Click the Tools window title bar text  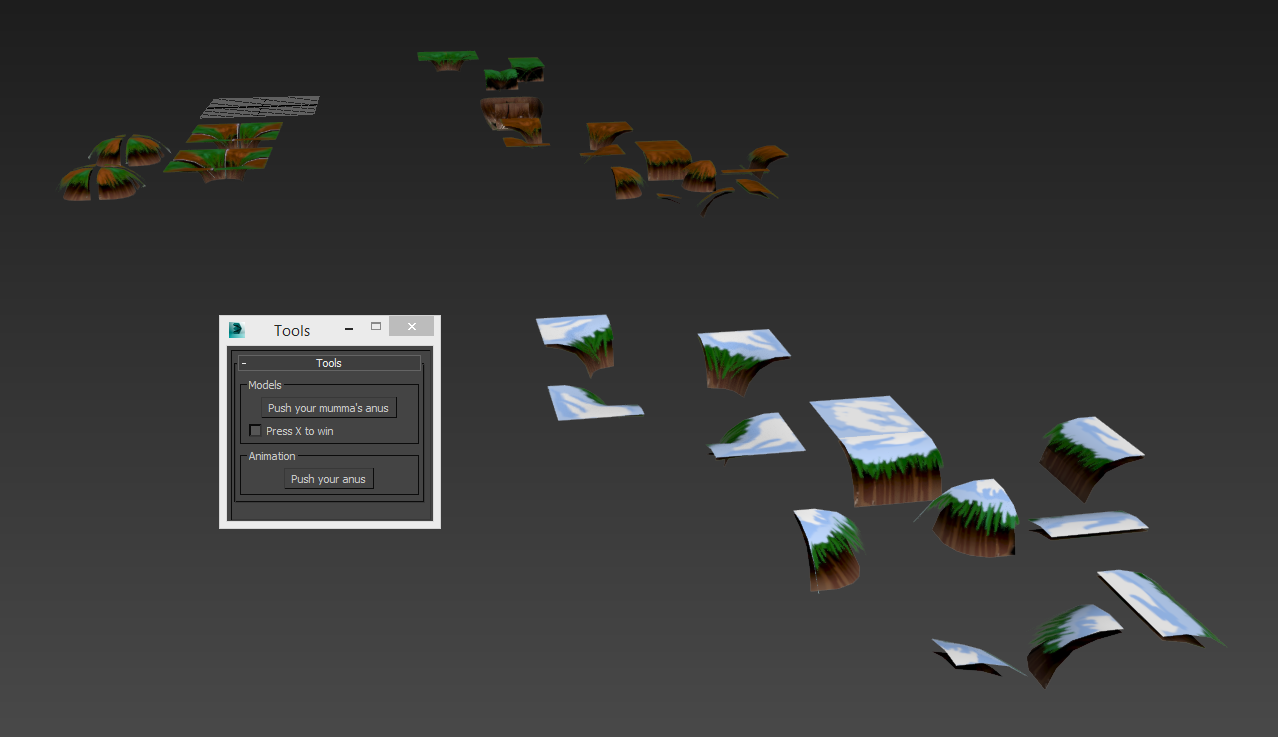[x=292, y=330]
